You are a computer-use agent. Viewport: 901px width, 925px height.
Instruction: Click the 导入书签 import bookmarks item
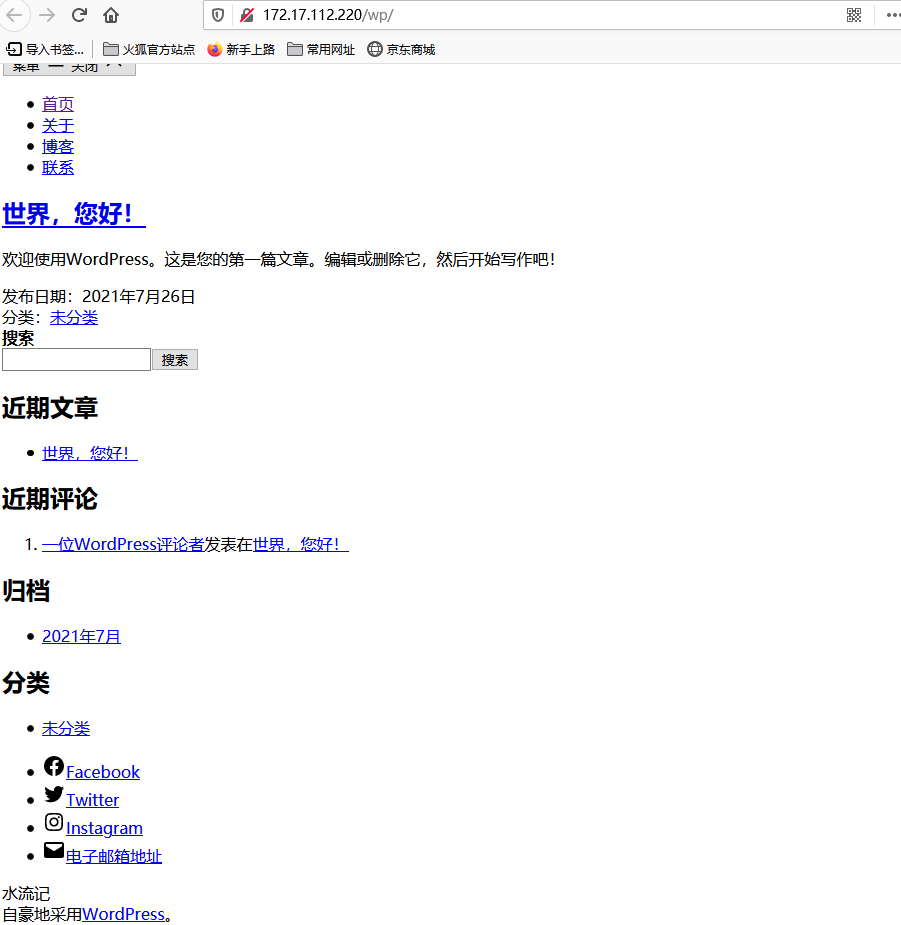[x=45, y=49]
